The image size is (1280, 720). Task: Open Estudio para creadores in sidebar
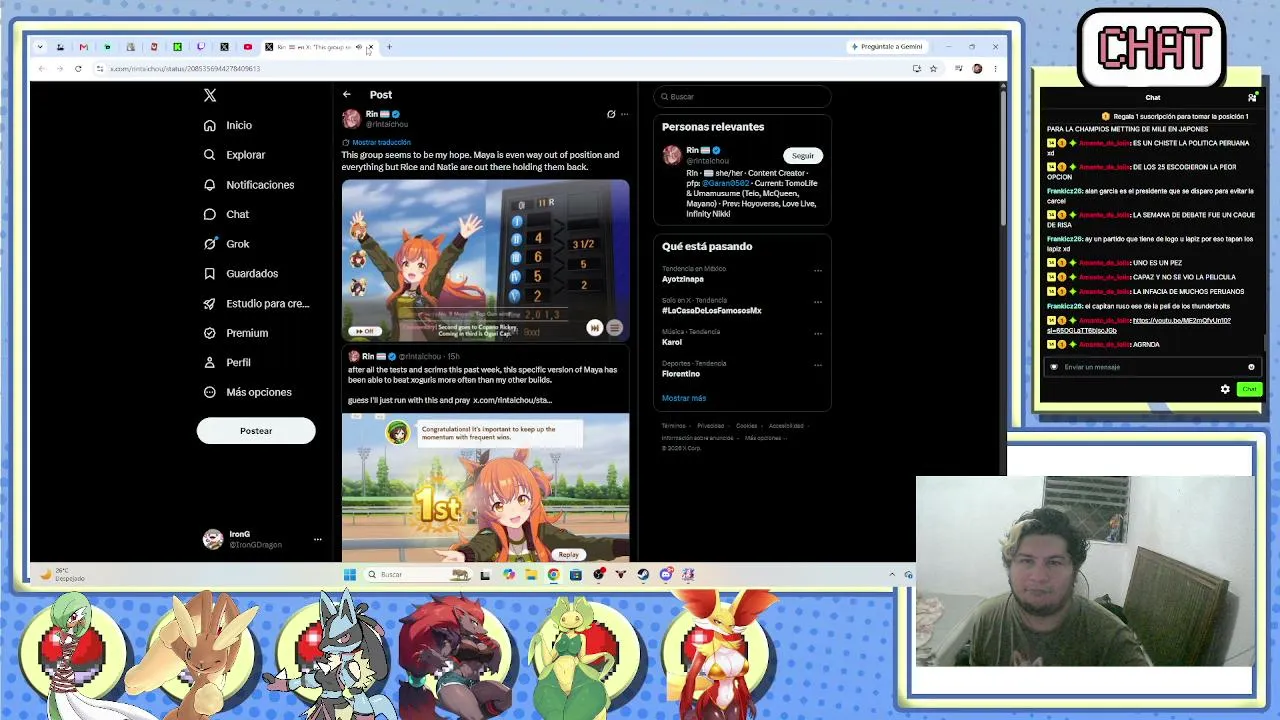(x=257, y=303)
